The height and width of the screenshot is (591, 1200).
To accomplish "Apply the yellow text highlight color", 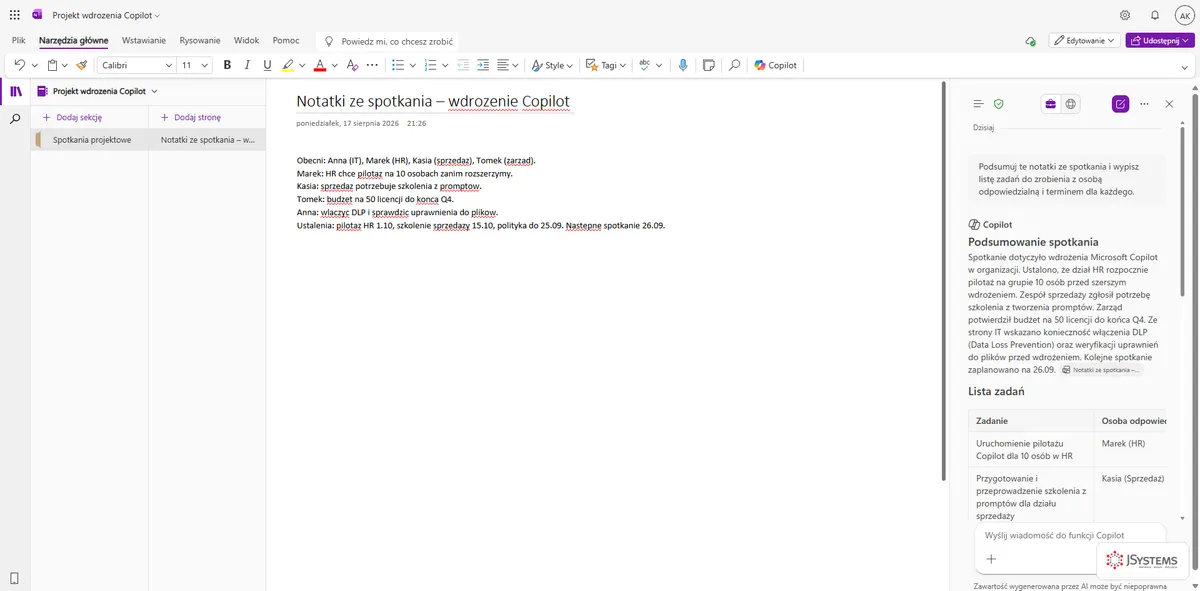I will 288,65.
